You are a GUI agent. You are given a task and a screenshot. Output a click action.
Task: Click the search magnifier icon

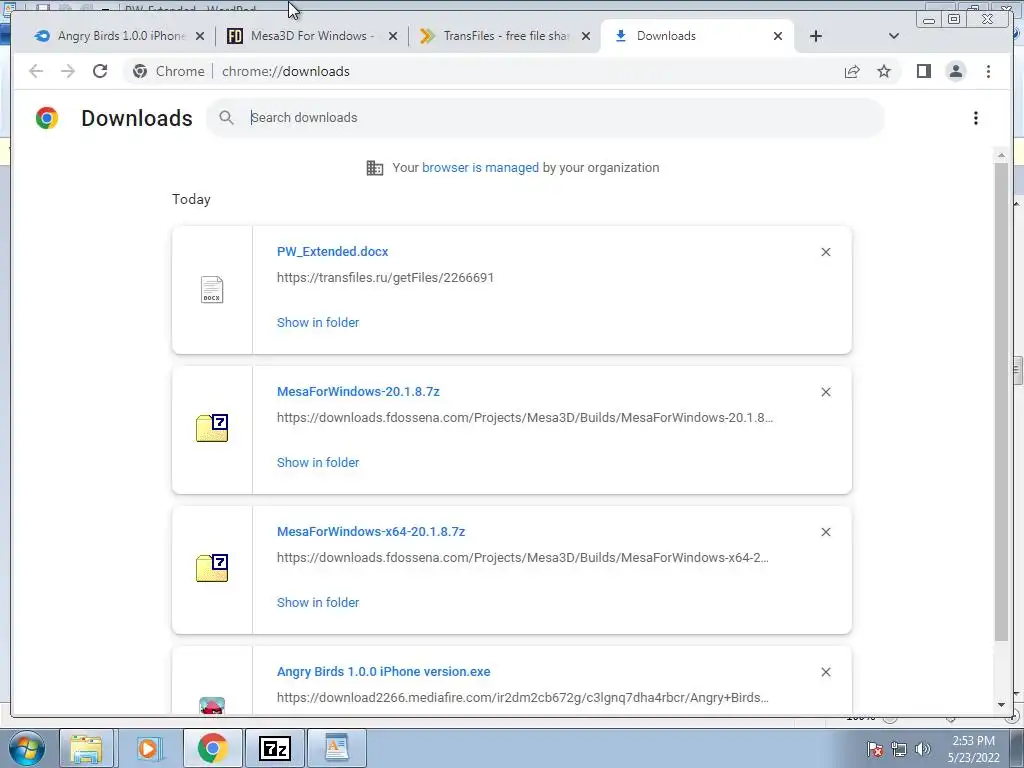(226, 118)
